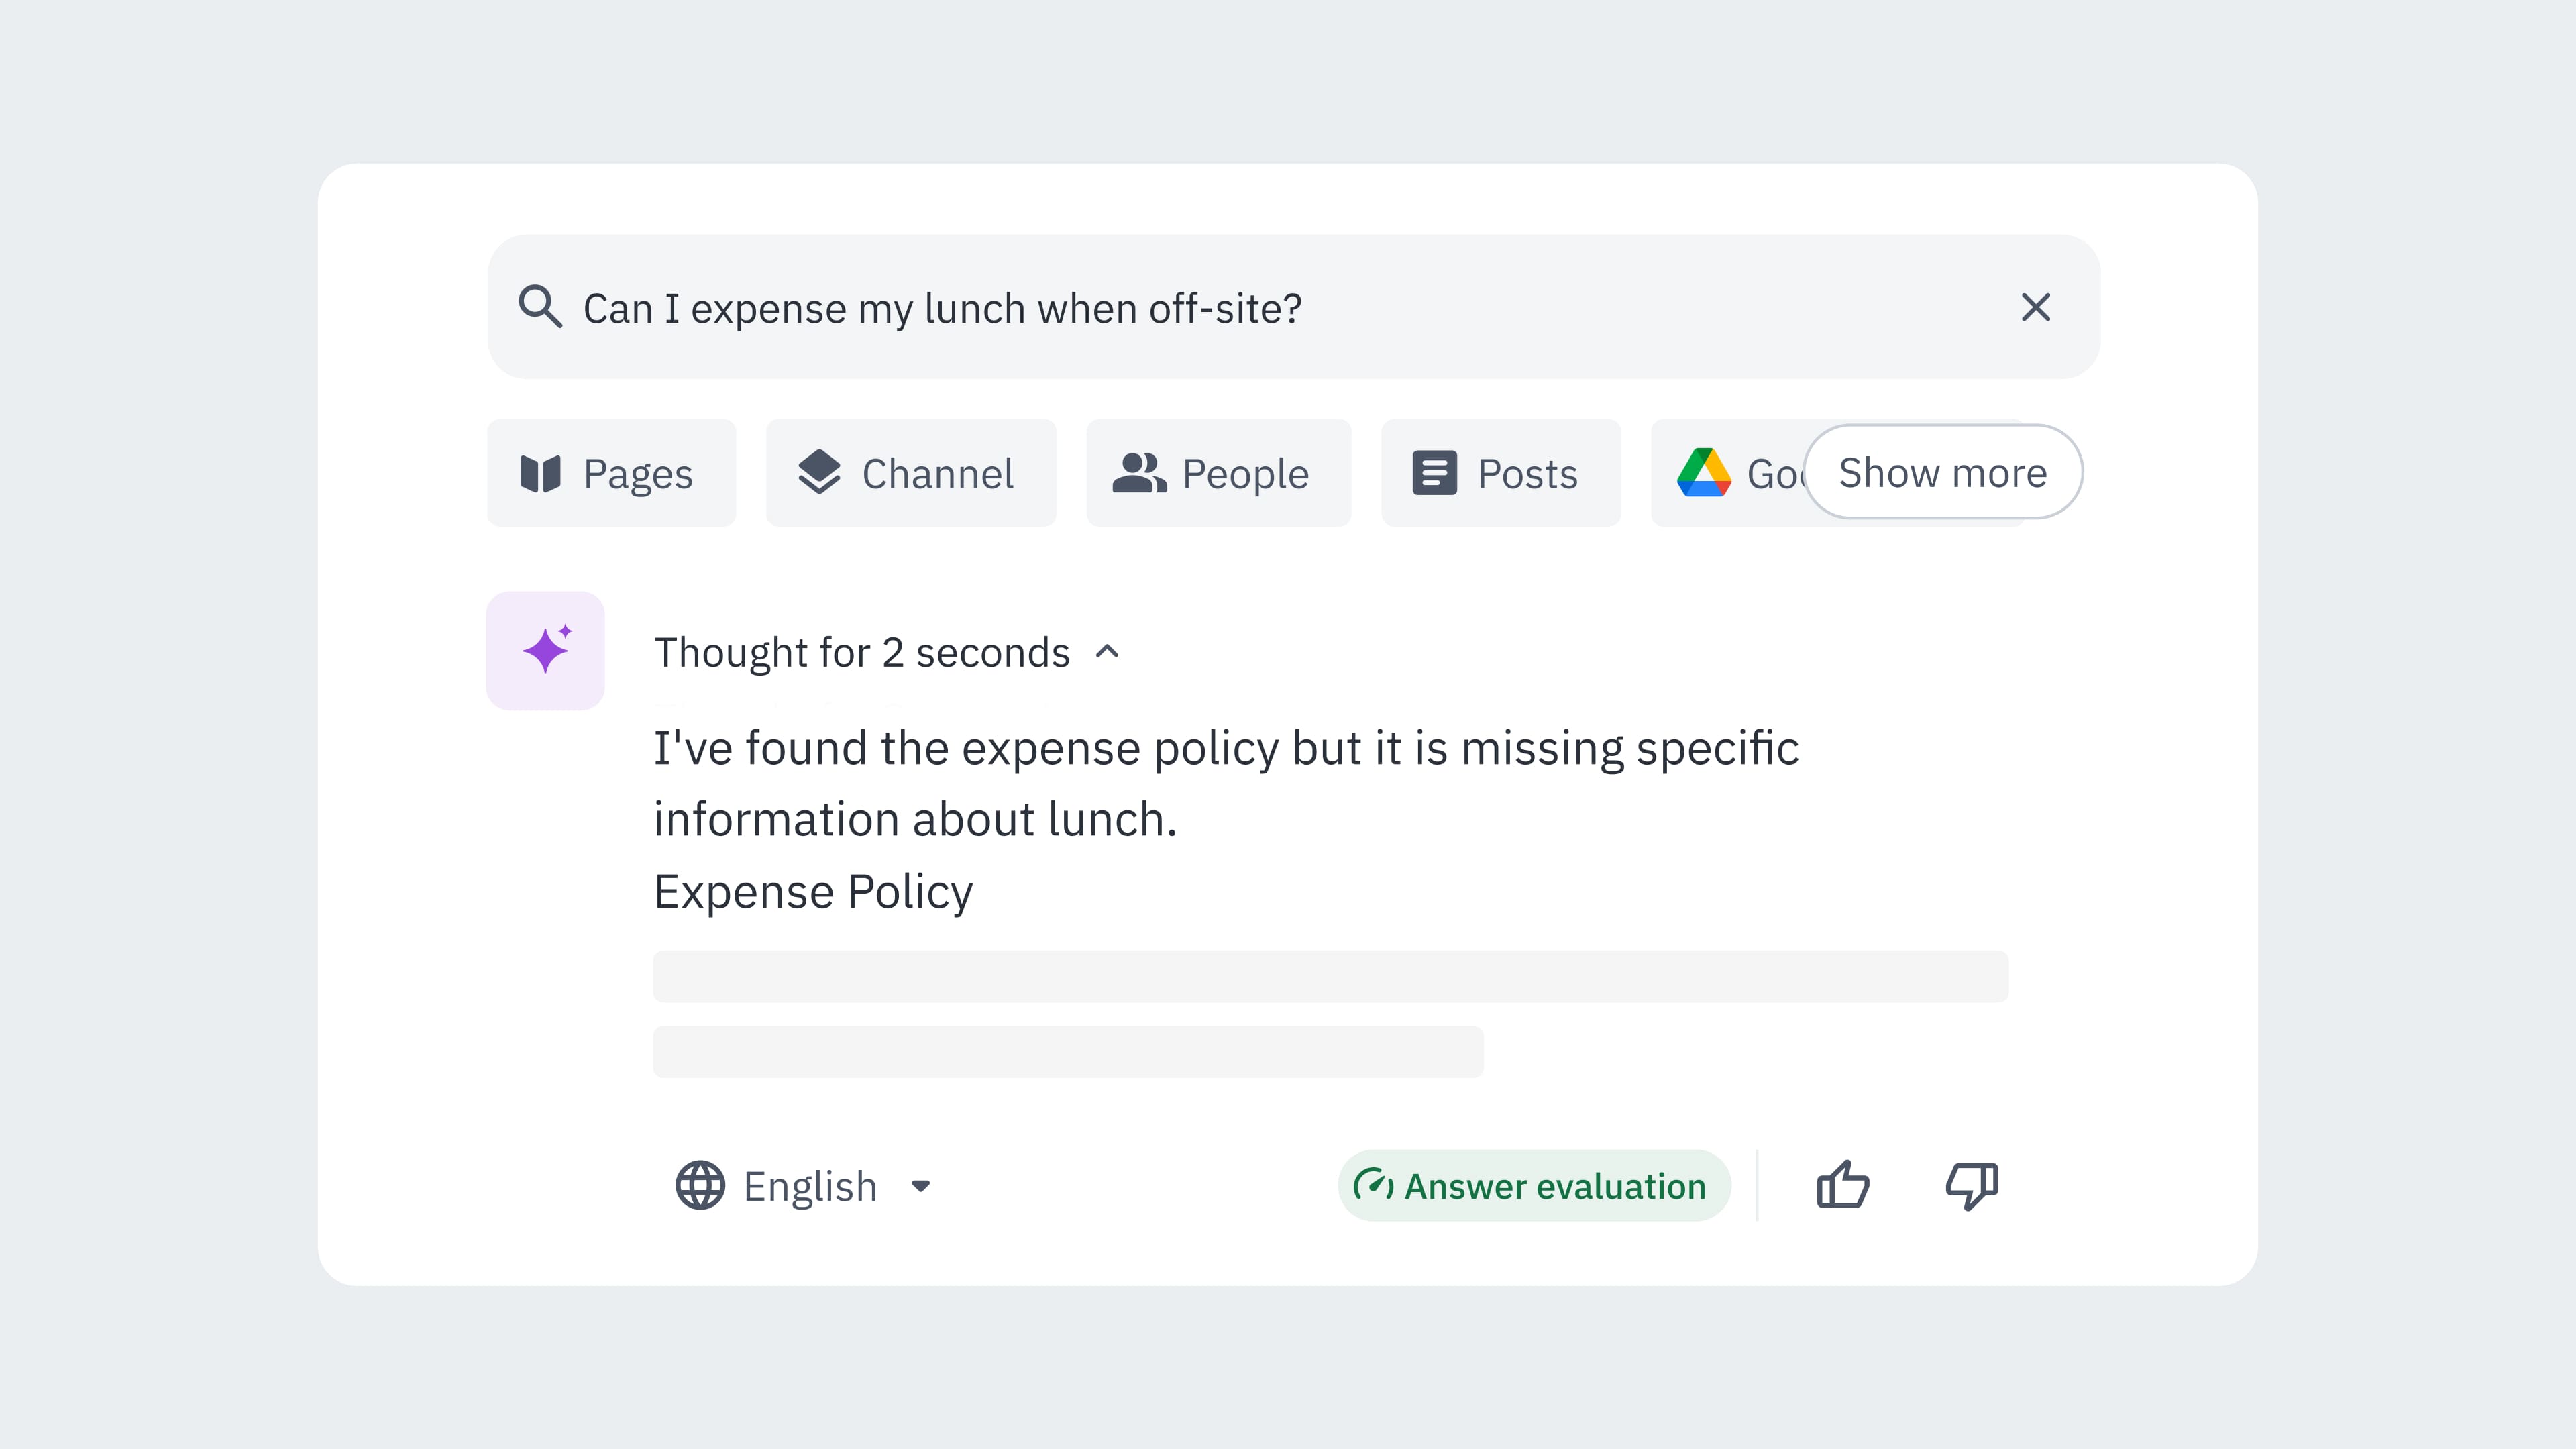Click the thumbs up icon

(x=1842, y=1185)
